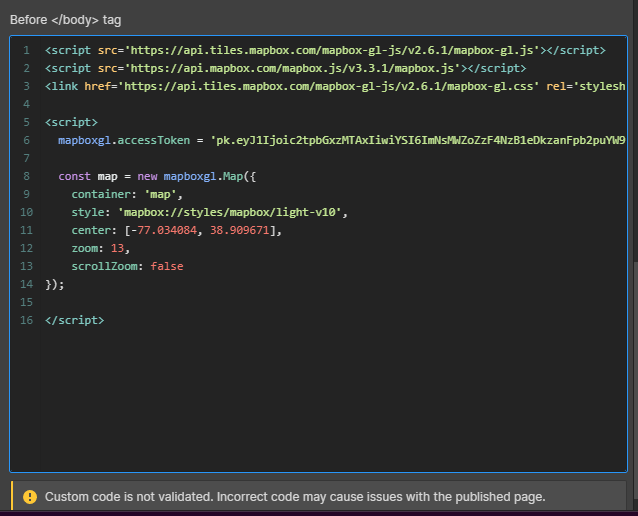
Task: Click the 'Custom code is not validated' warning text
Action: click(295, 496)
